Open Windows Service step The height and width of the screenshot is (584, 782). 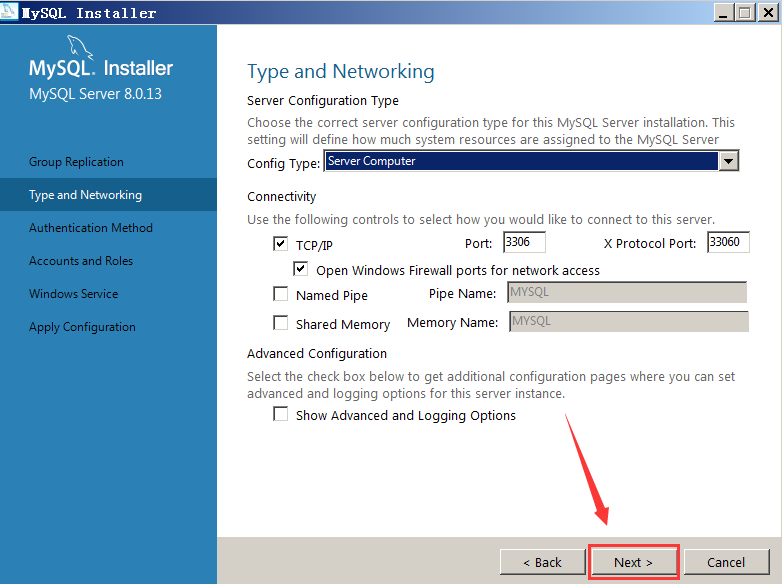pyautogui.click(x=73, y=294)
